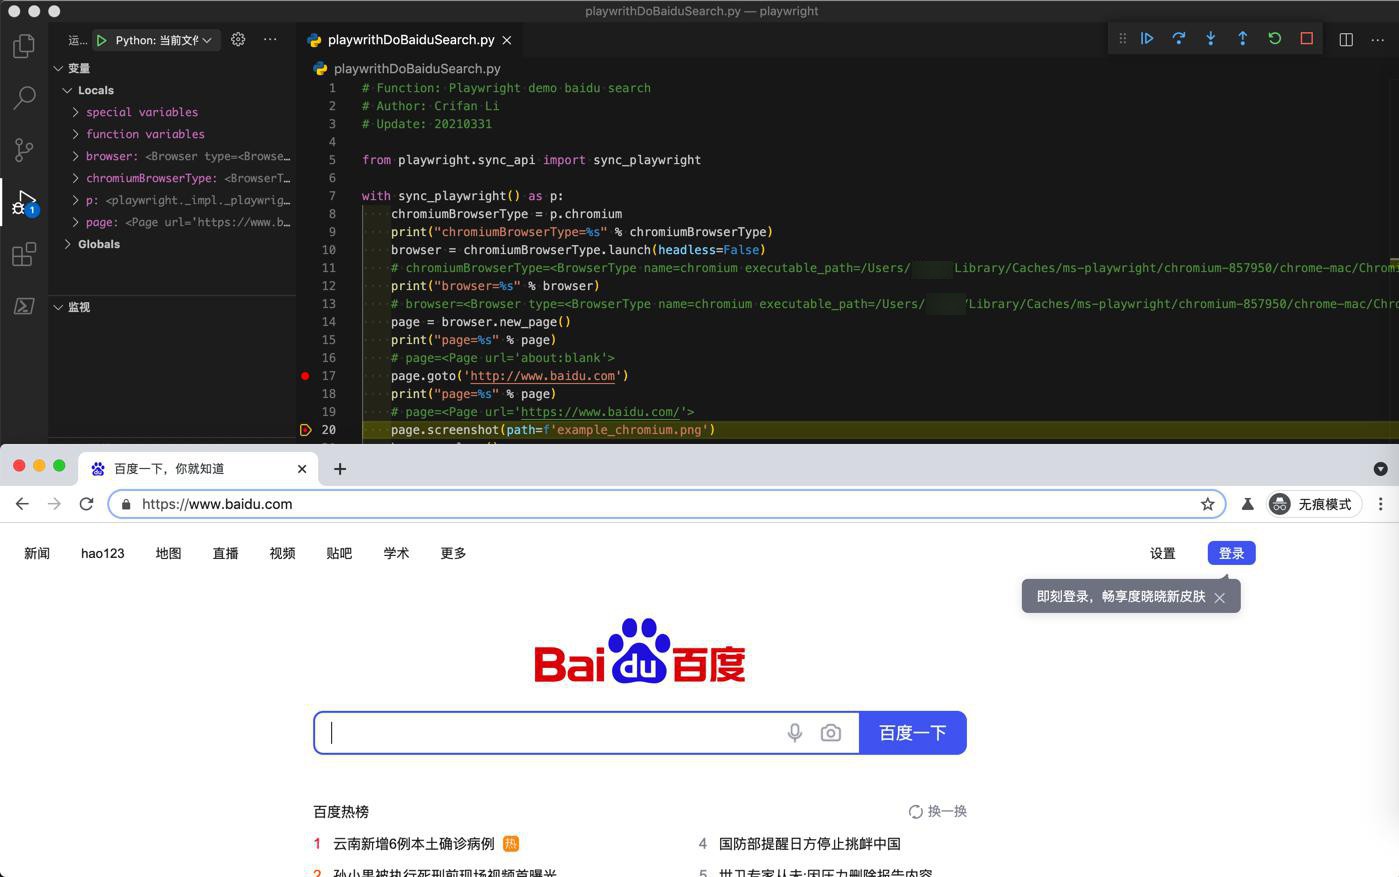
Task: Open the 贴吧 link
Action: [x=339, y=553]
